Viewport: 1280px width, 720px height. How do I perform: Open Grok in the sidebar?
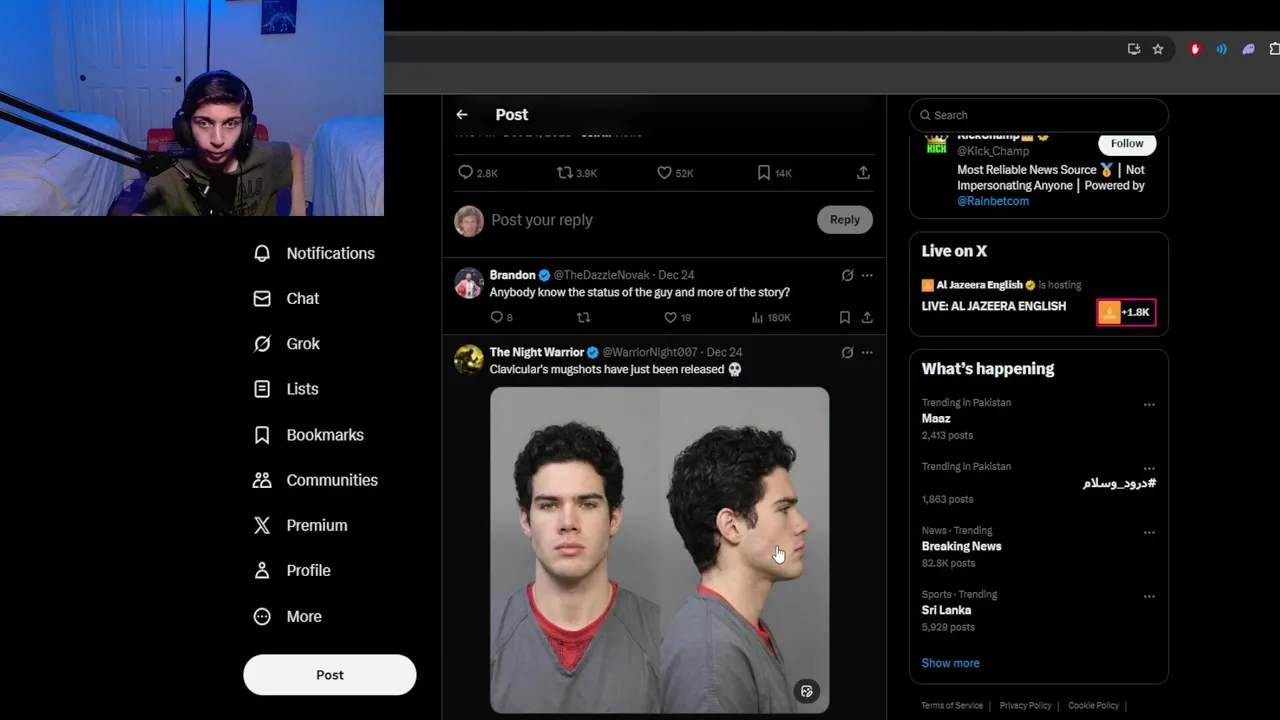[x=286, y=343]
